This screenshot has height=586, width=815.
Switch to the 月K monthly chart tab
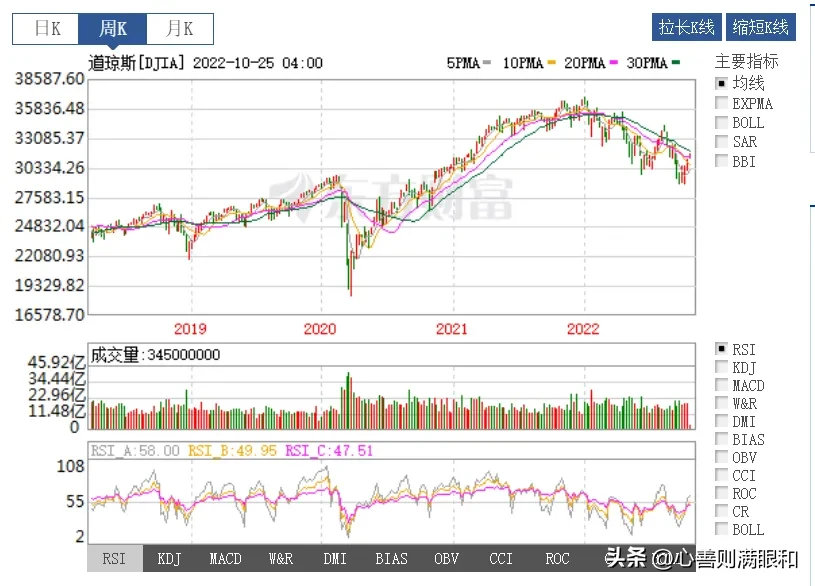[180, 29]
